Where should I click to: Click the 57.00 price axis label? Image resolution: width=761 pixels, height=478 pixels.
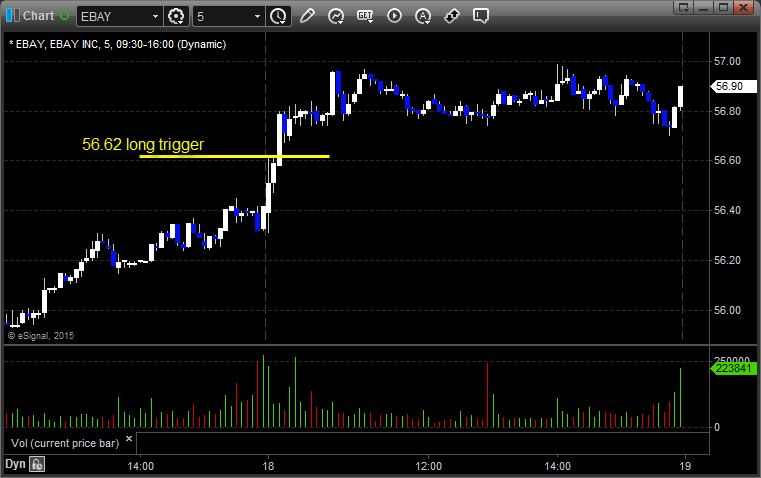727,61
